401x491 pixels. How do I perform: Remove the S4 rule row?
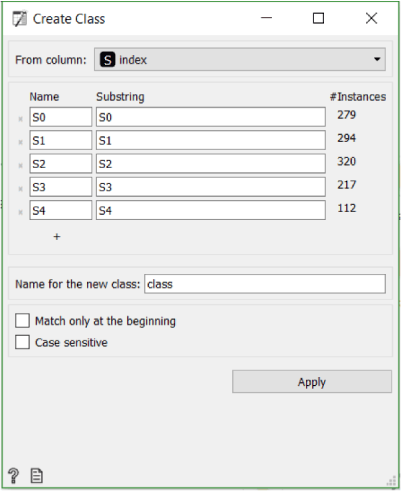tap(20, 212)
